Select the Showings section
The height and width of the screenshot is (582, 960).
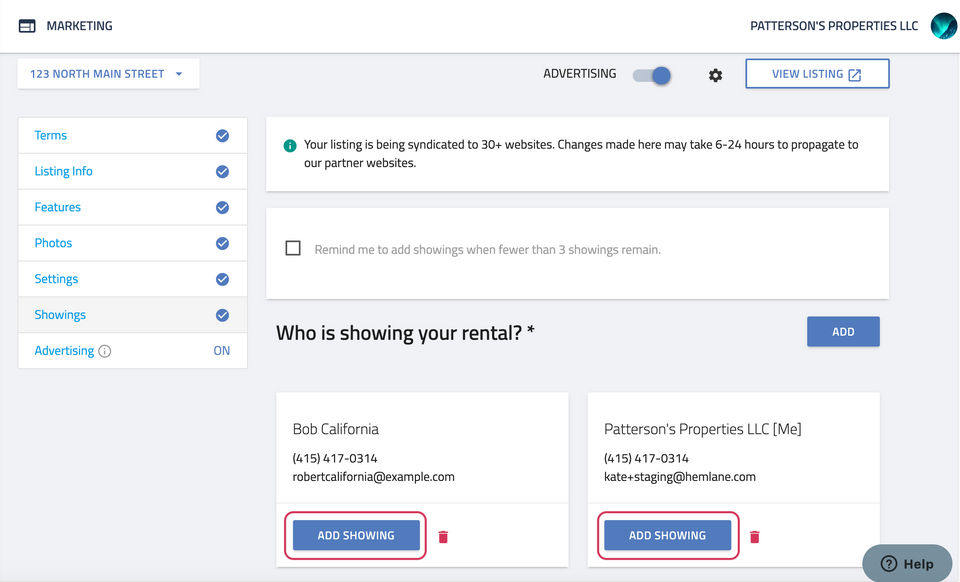pyautogui.click(x=133, y=315)
